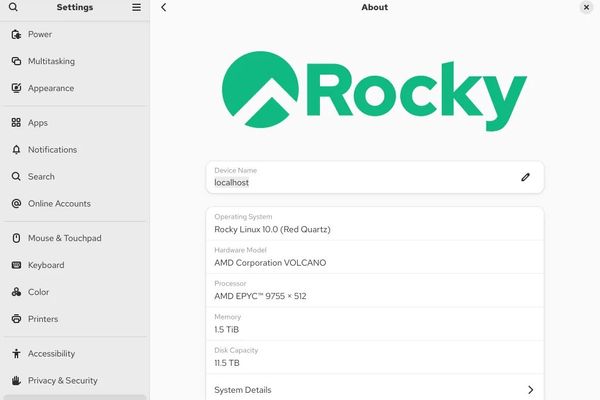Image resolution: width=600 pixels, height=400 pixels.
Task: Open the Settings search icon
Action: point(13,7)
